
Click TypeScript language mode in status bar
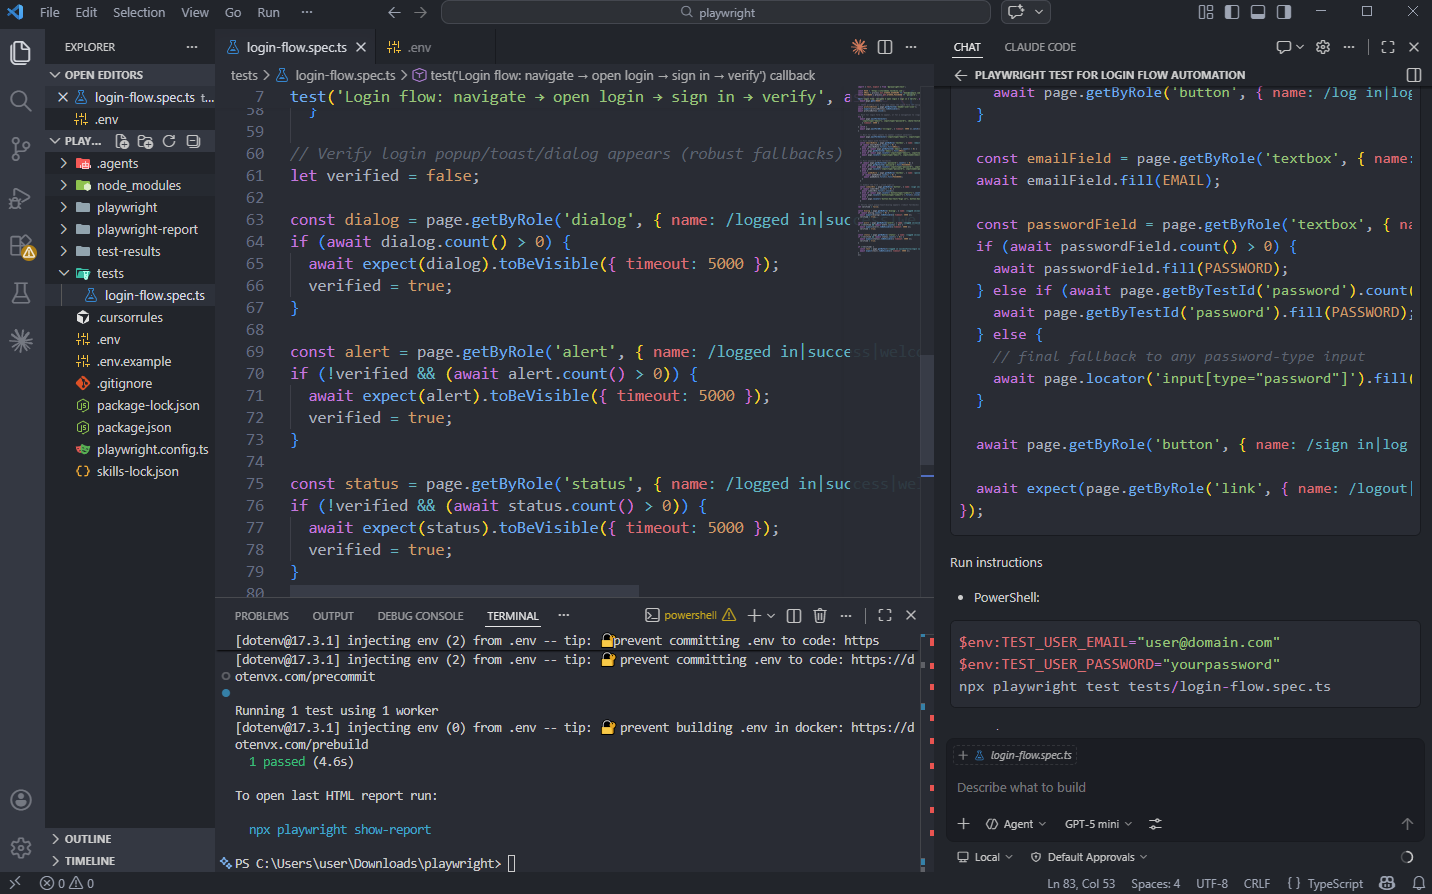click(1334, 884)
